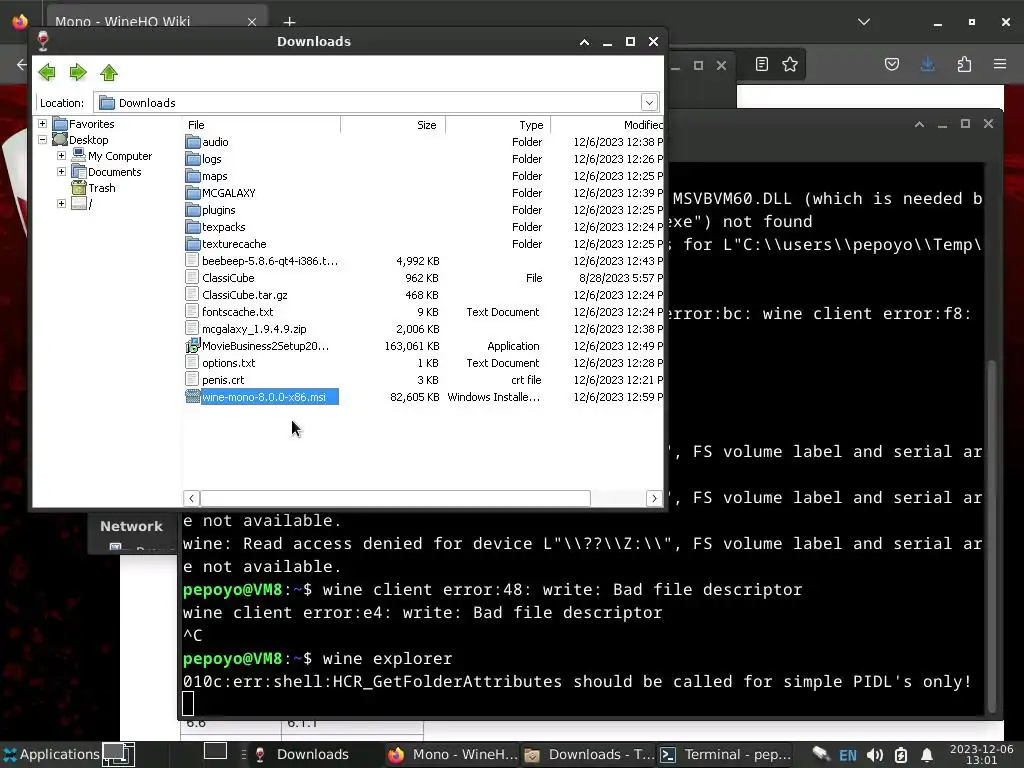Select the wine-mono-8.0.0-x86.msi file name
The height and width of the screenshot is (768, 1024).
point(264,397)
